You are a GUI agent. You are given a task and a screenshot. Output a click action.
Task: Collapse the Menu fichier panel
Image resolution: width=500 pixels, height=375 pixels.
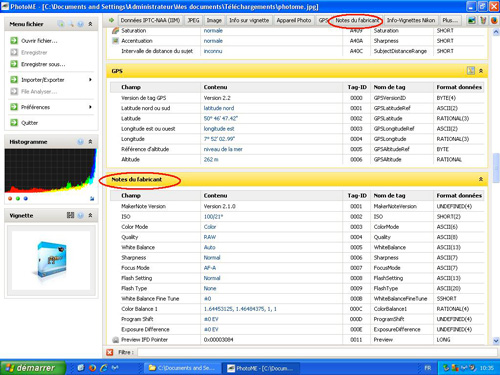pyautogui.click(x=90, y=24)
